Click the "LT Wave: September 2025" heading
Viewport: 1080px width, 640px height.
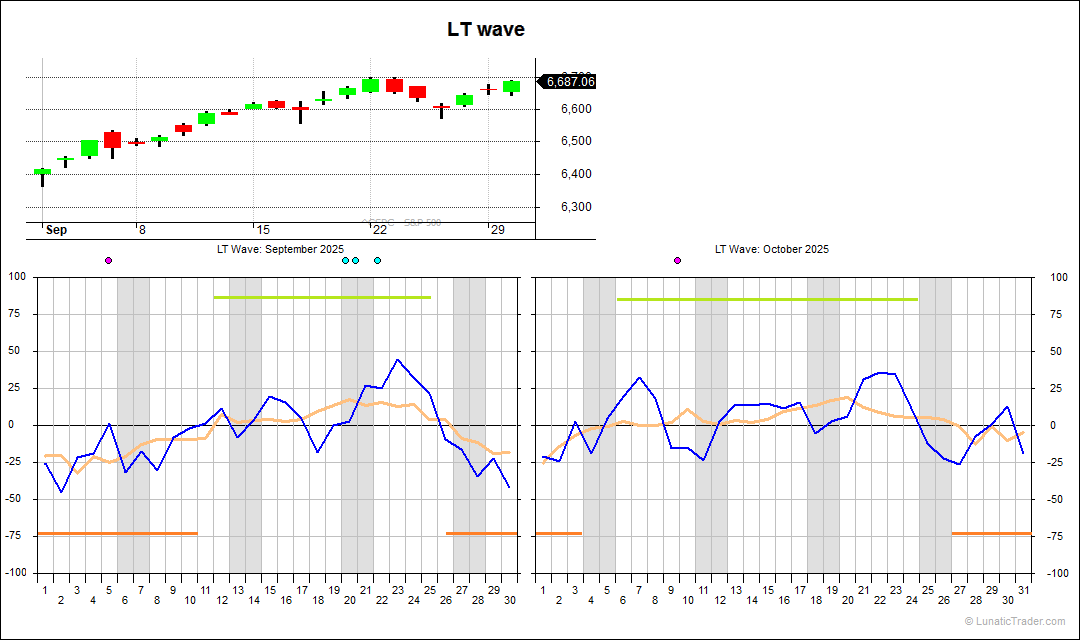(280, 249)
